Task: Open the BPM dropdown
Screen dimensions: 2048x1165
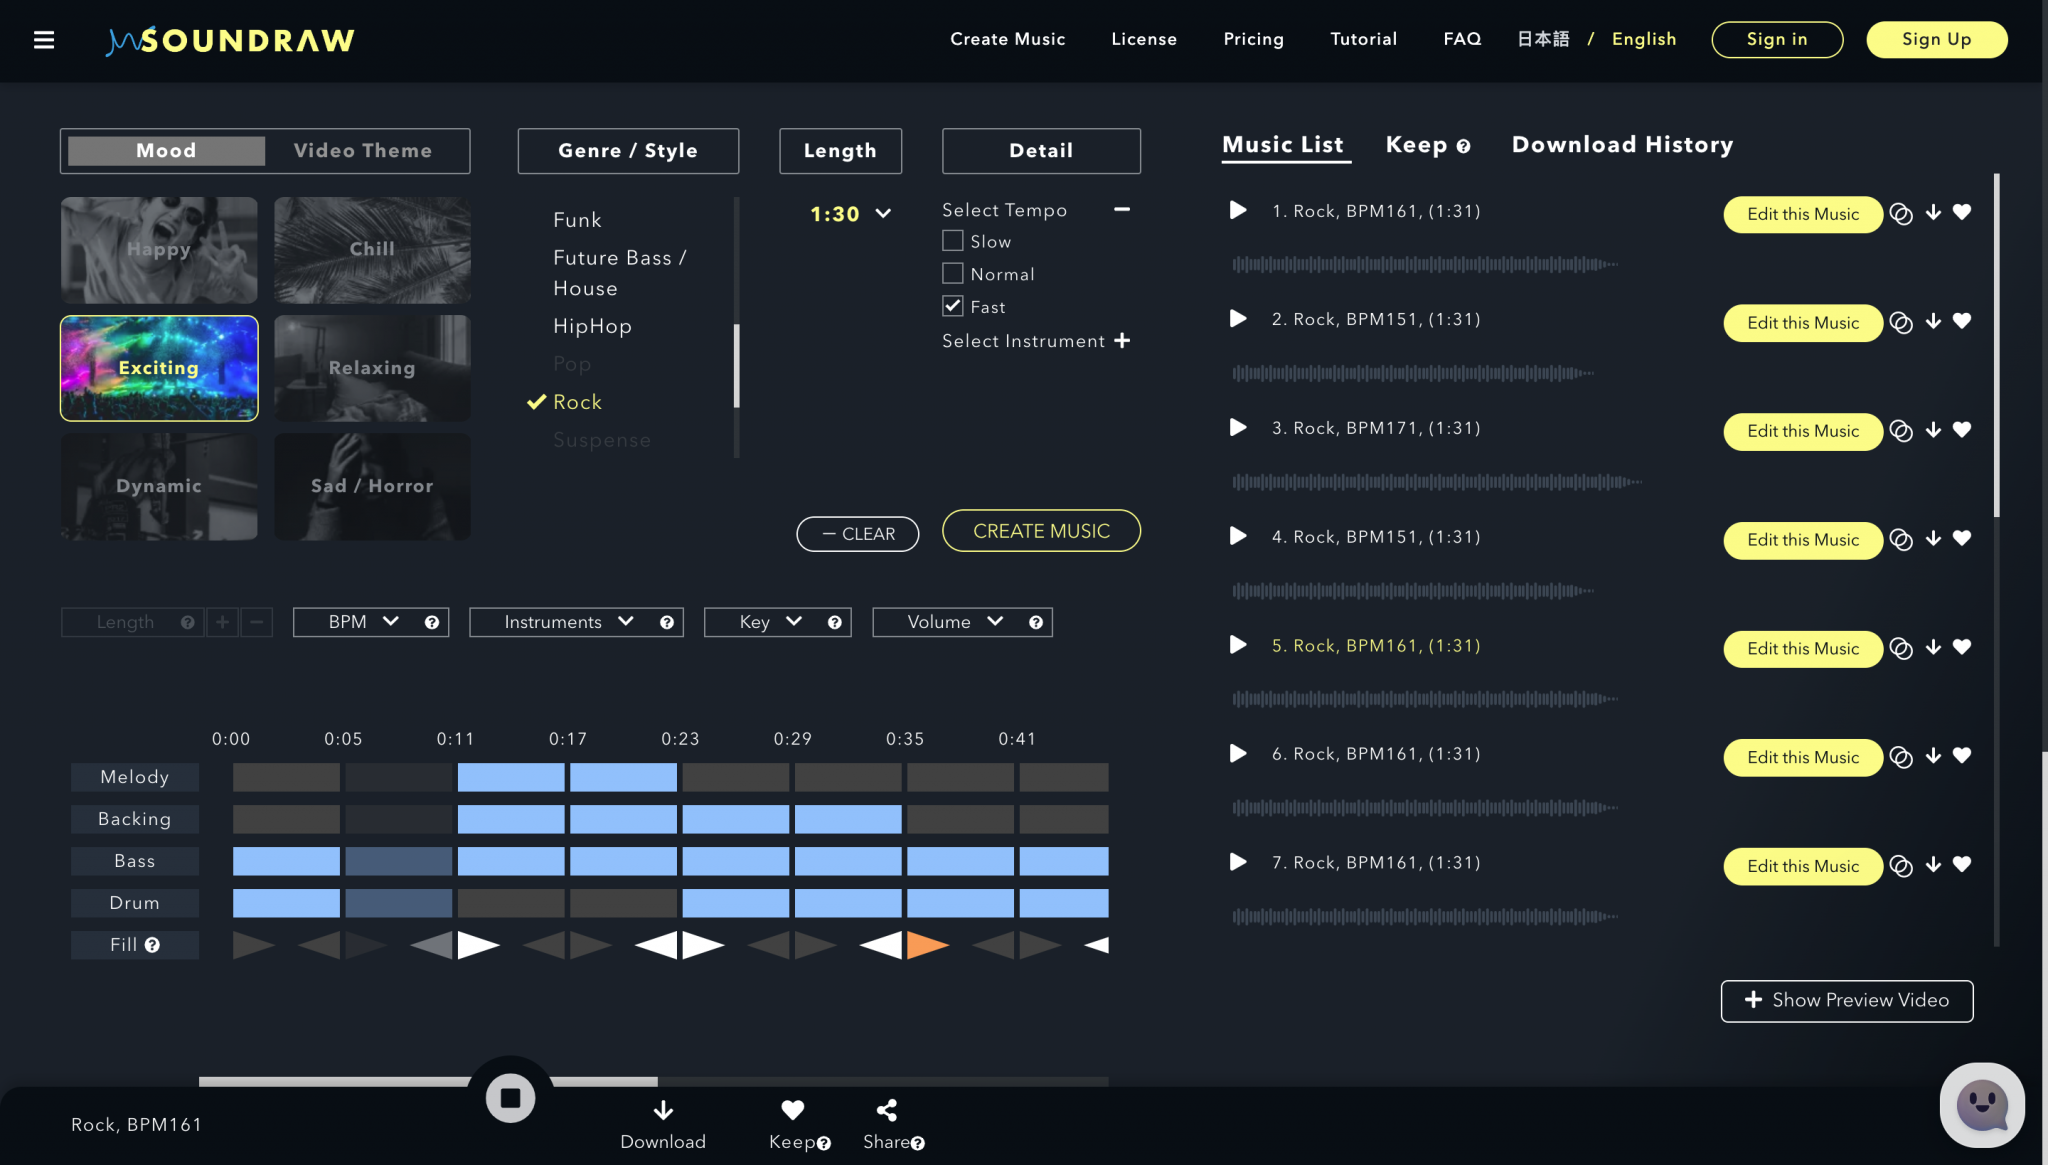Action: (370, 621)
